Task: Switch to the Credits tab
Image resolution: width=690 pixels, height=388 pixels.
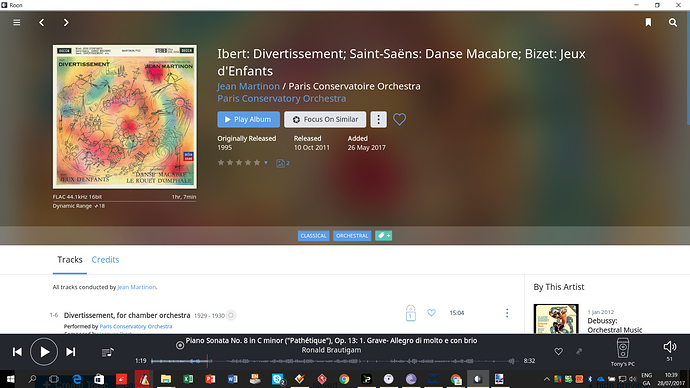Action: [105, 260]
